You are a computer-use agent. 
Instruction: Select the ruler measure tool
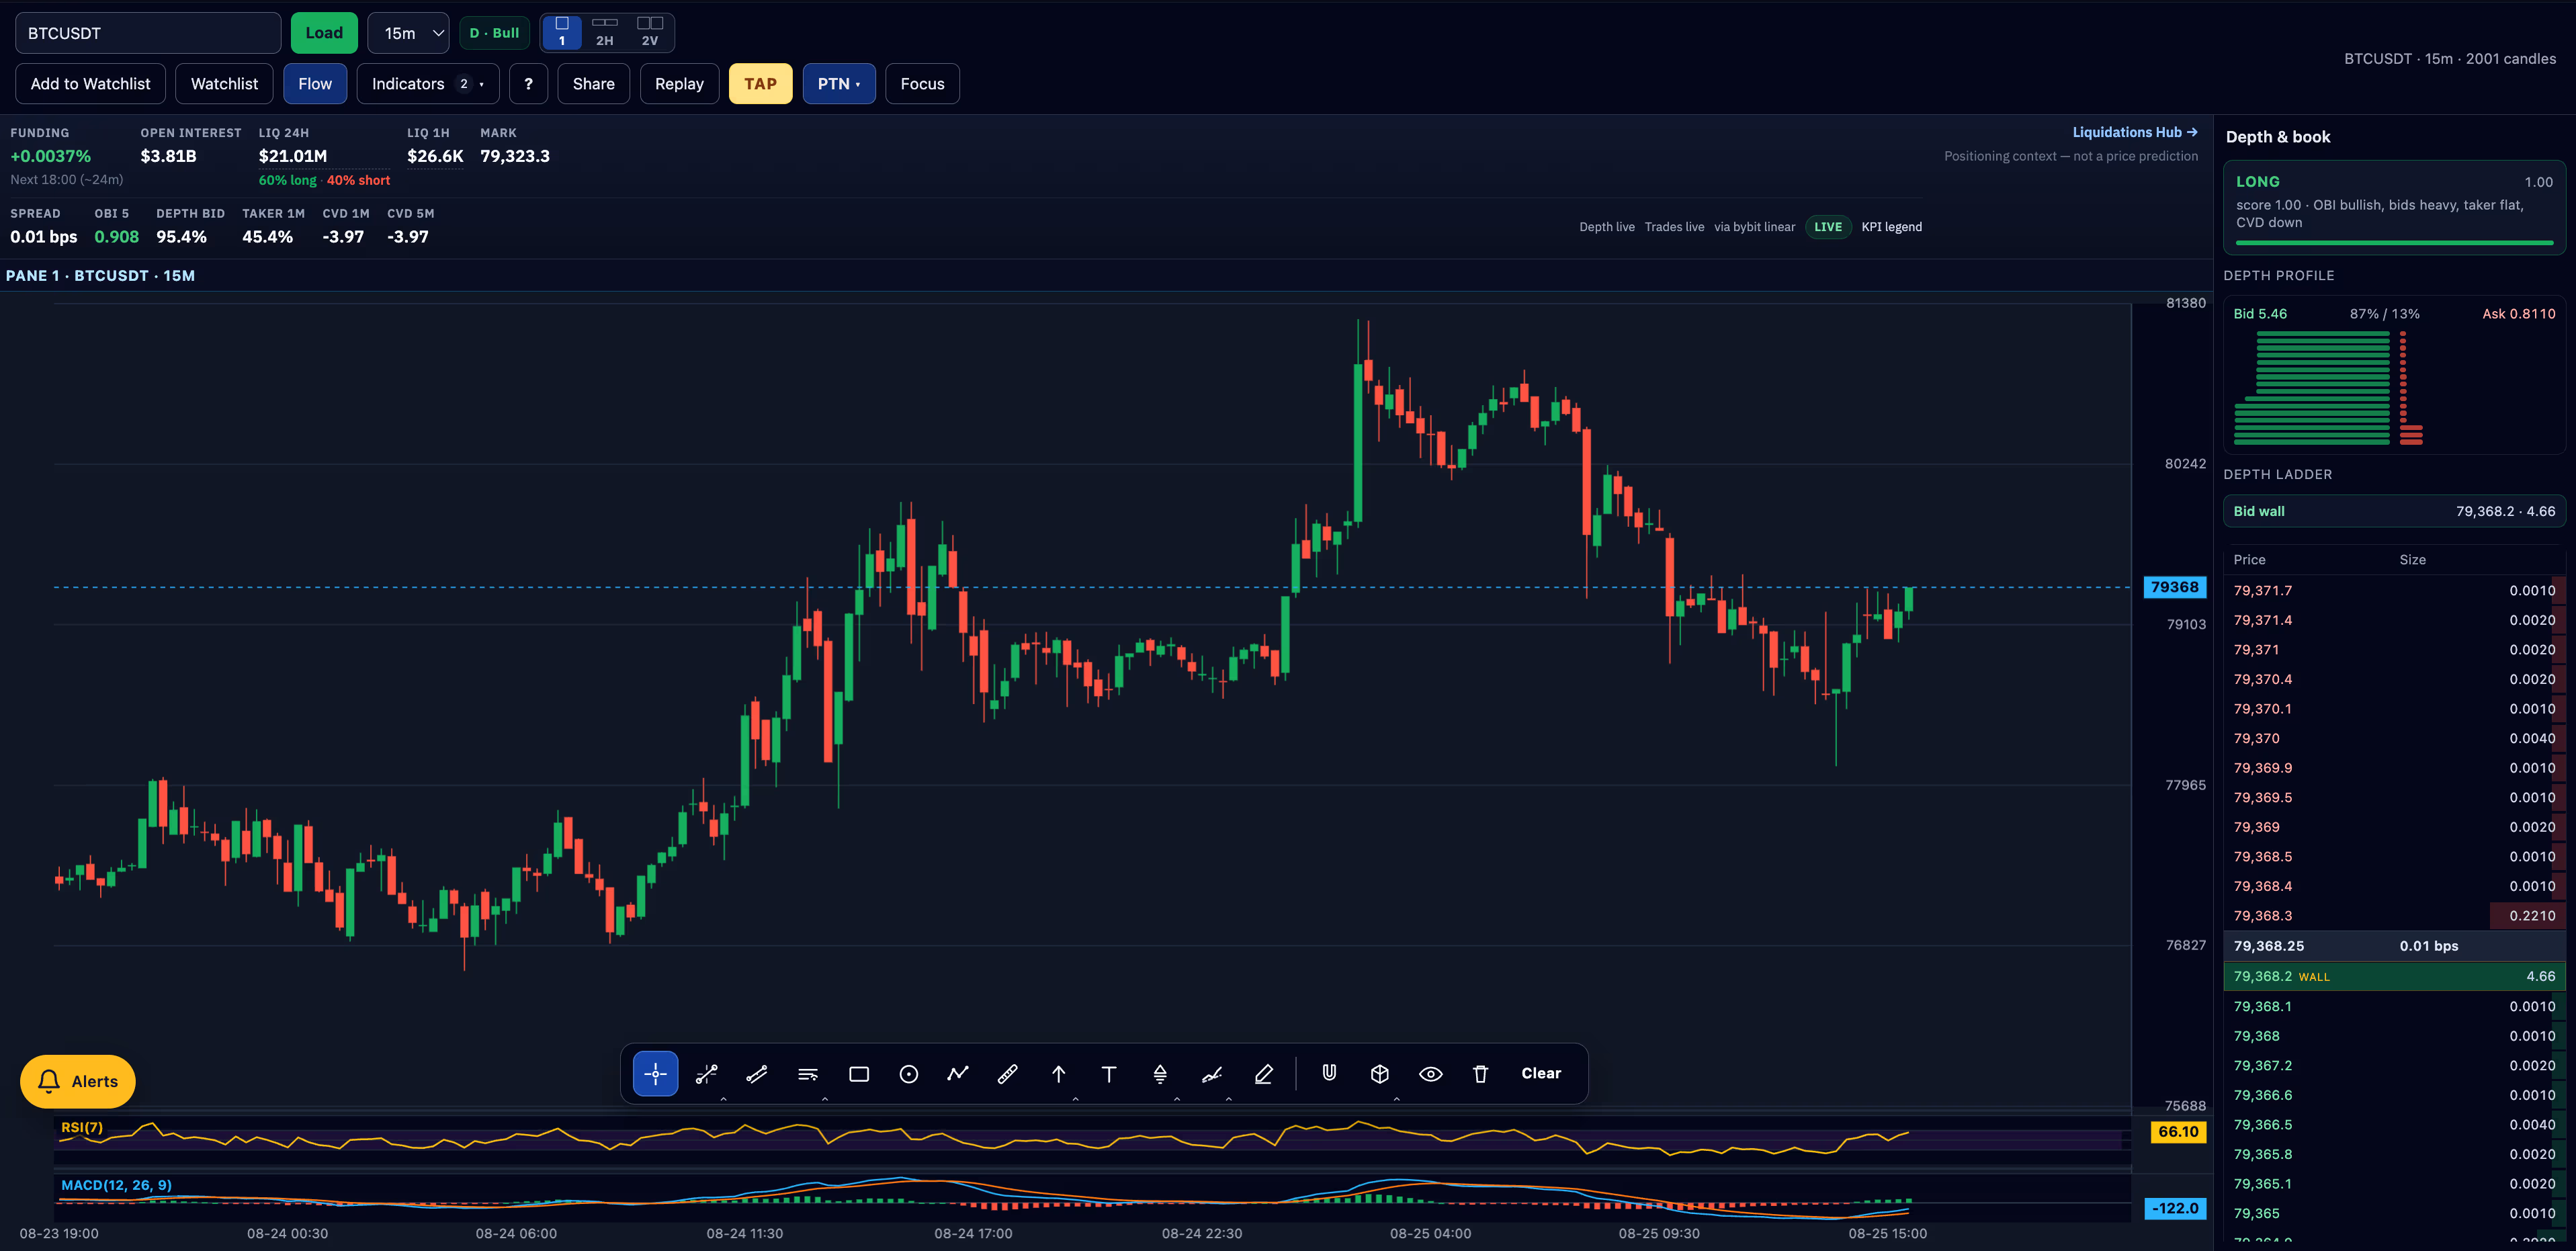1008,1073
